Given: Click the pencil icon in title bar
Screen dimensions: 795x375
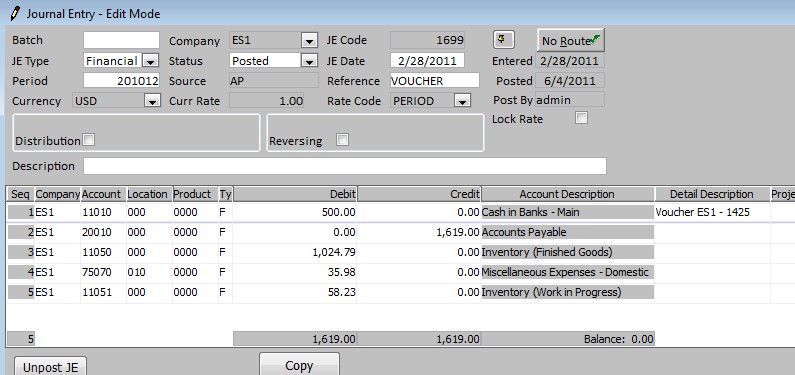Looking at the screenshot, I should (15, 13).
